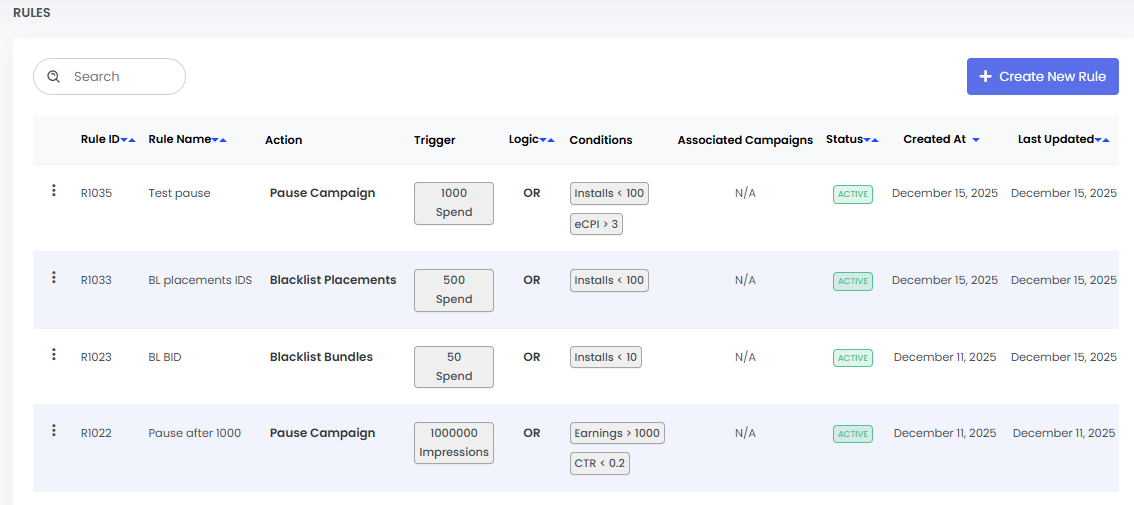Open the three-dot menu for rule R1022
Screen dimensions: 1134x505
(54, 431)
